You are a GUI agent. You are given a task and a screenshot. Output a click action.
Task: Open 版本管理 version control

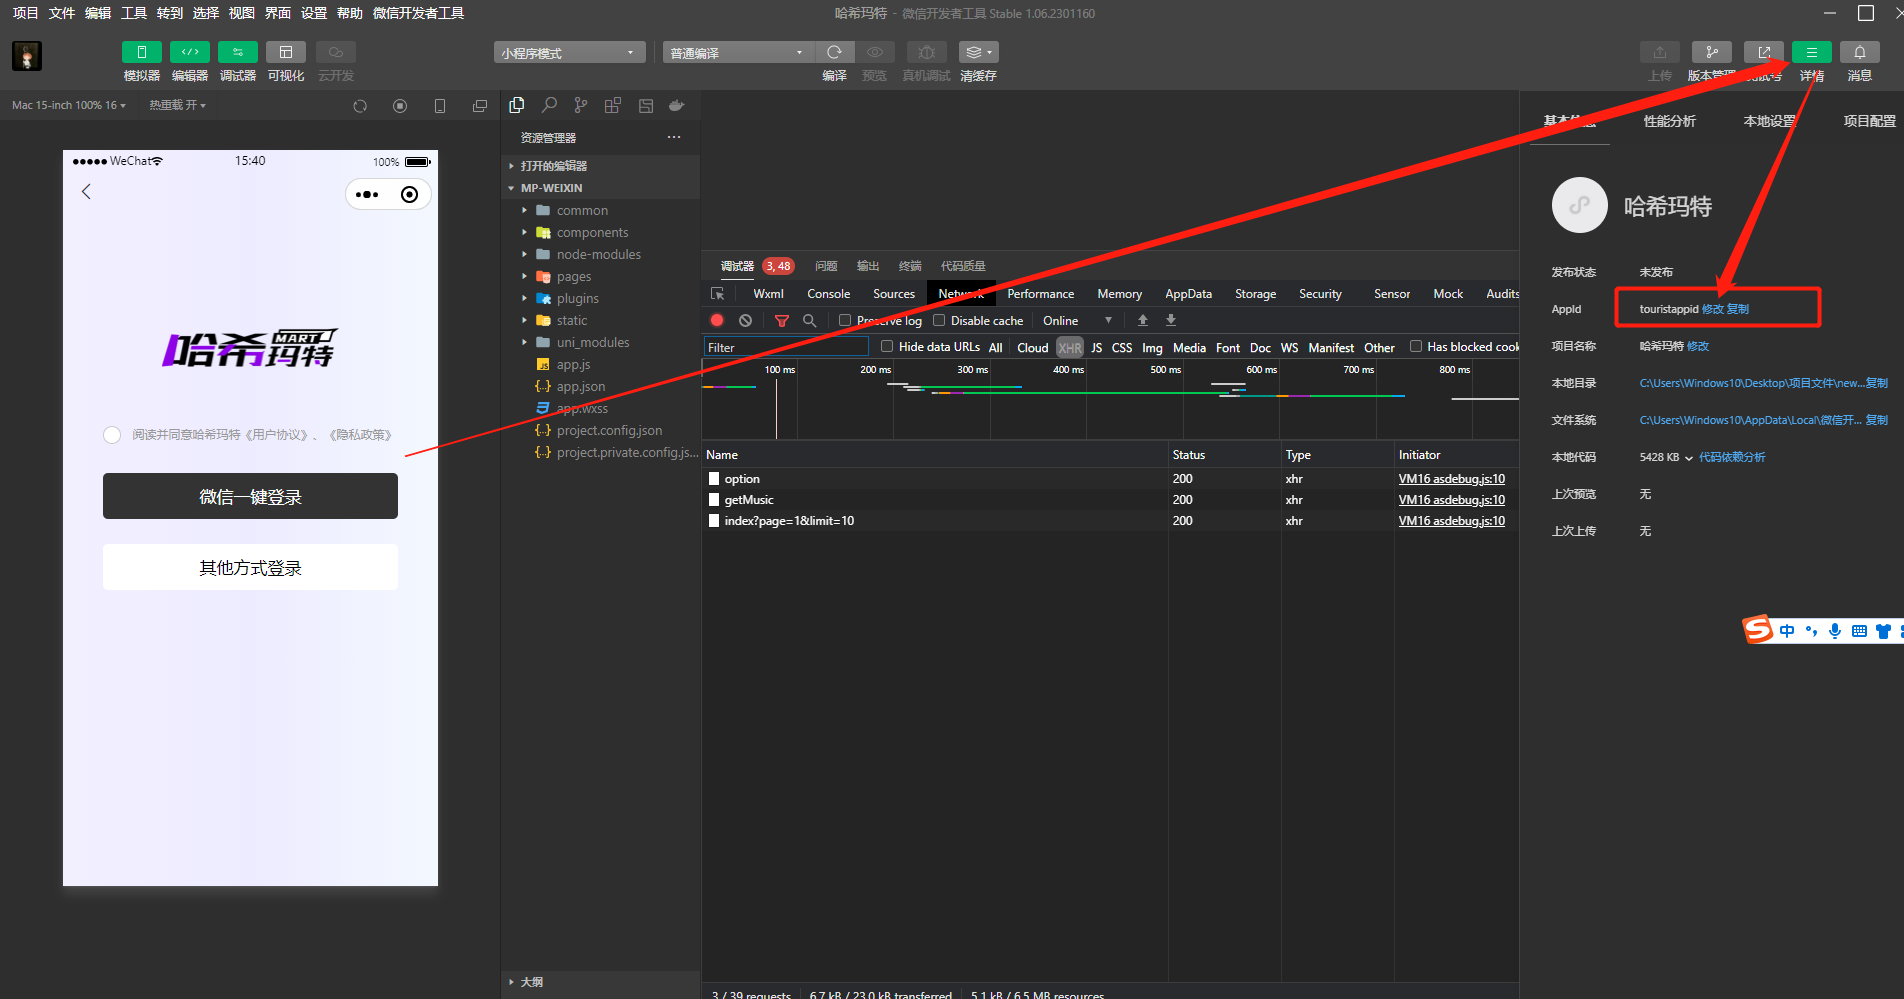point(1712,52)
